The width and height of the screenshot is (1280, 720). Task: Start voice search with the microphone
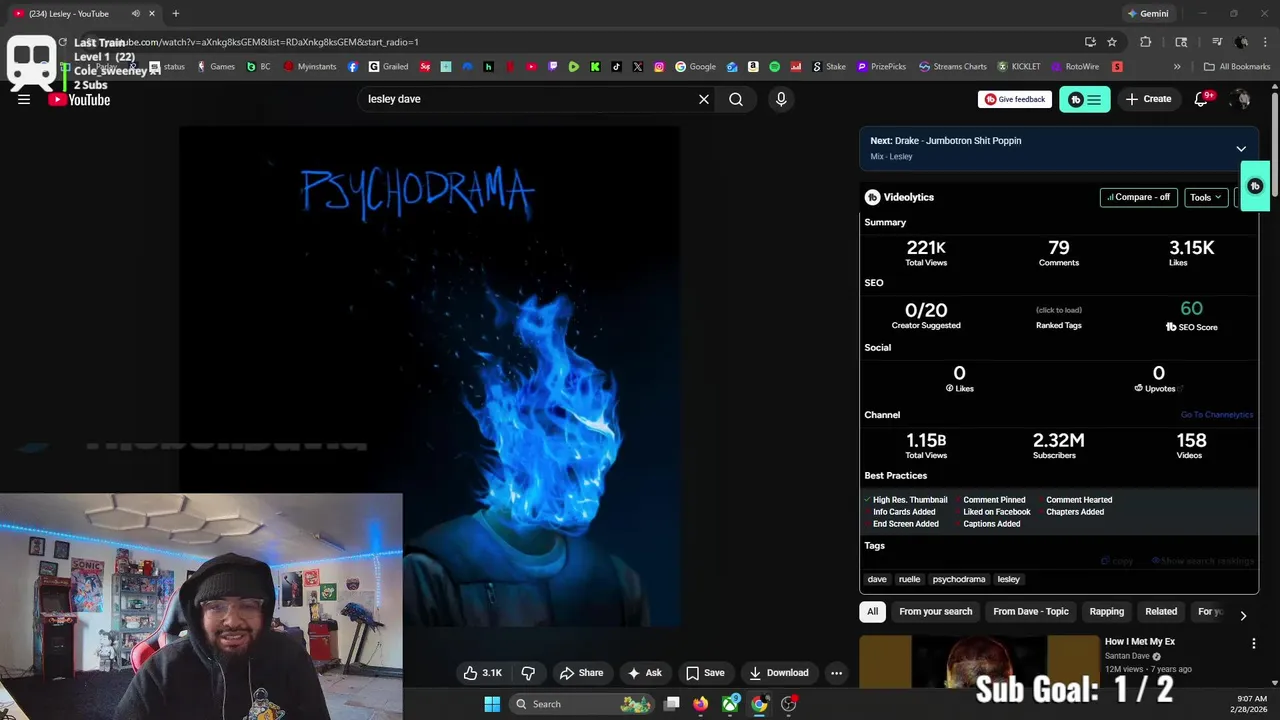click(x=781, y=99)
